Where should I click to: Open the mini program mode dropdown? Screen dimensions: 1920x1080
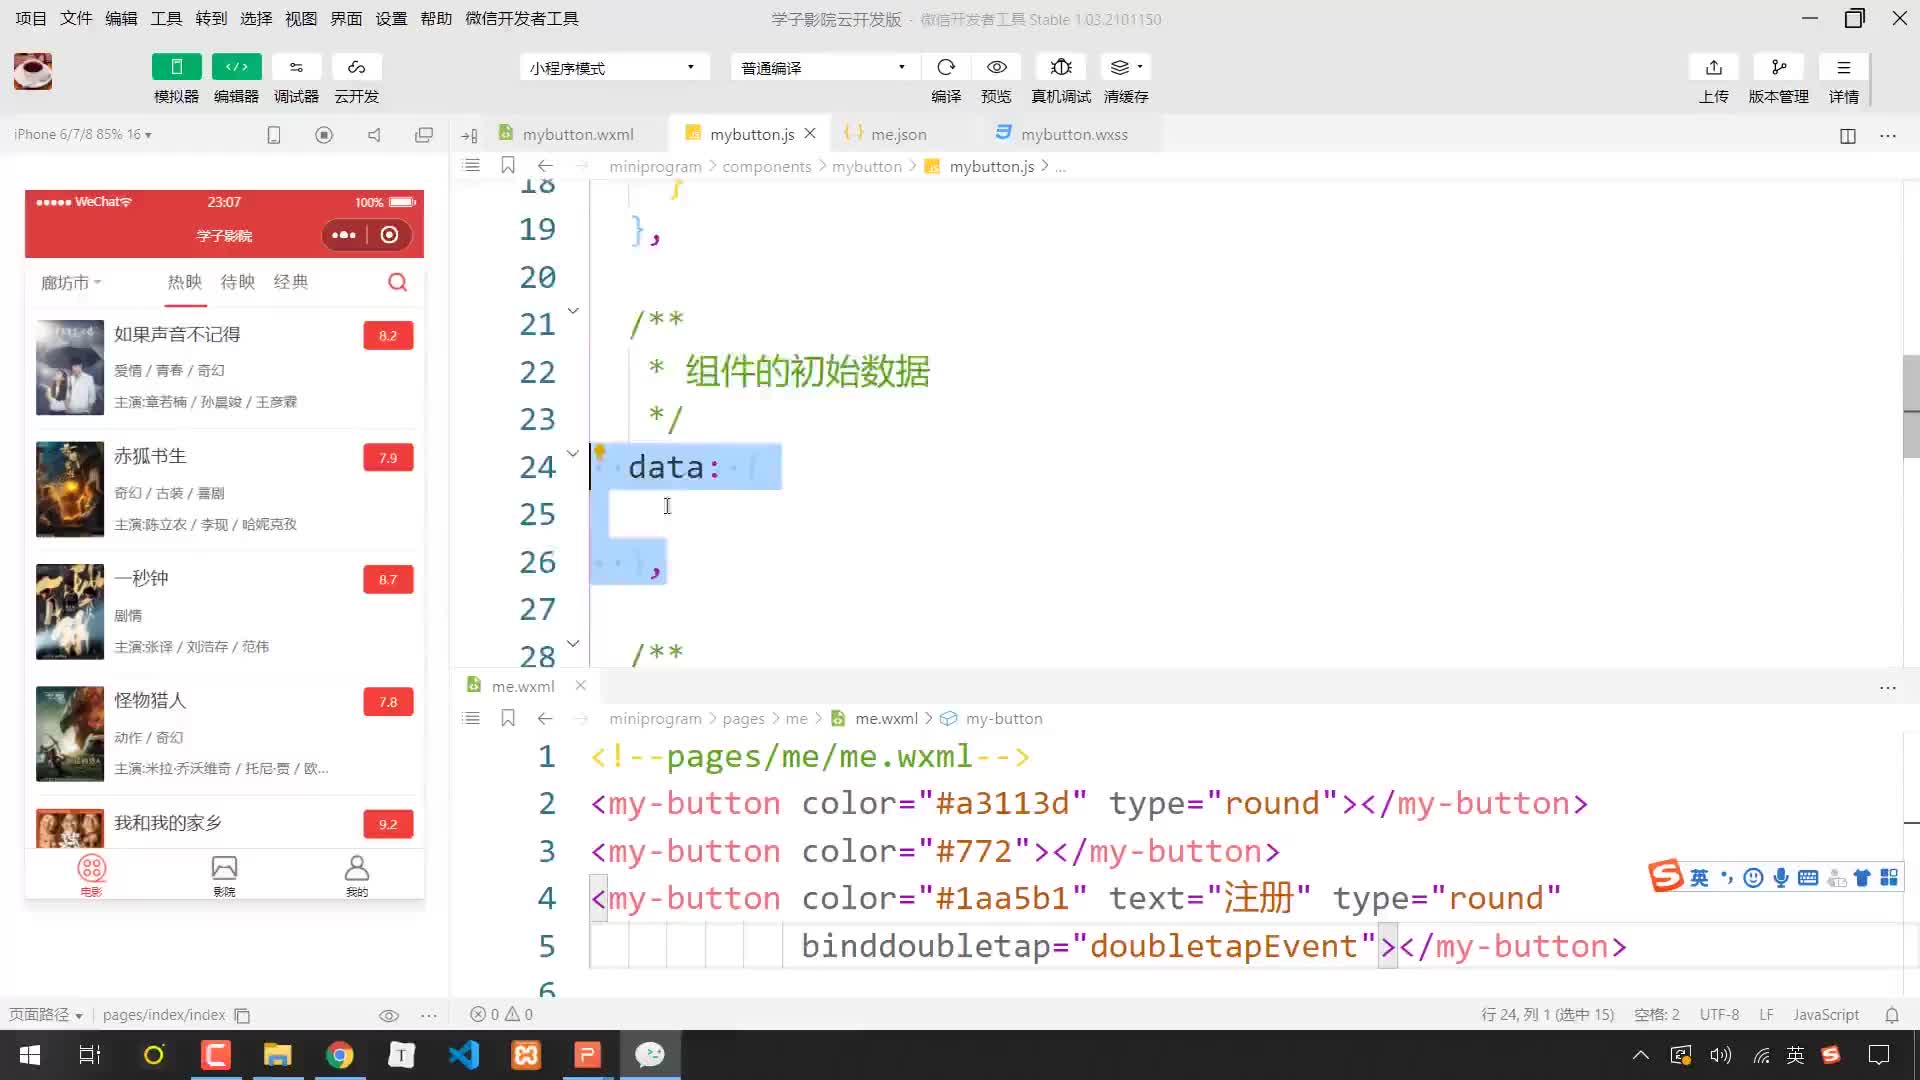(614, 67)
